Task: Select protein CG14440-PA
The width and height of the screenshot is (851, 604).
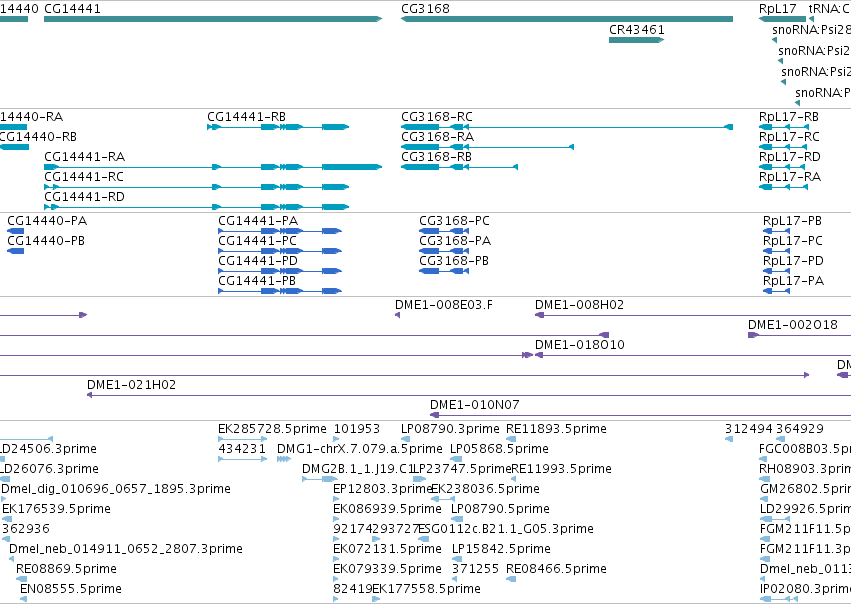Action: (15, 231)
